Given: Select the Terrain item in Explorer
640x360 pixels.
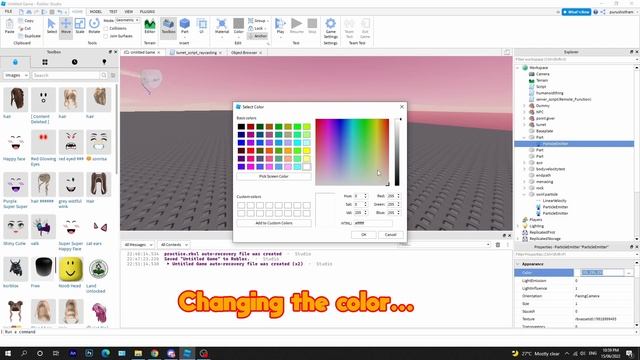Looking at the screenshot, I should pyautogui.click(x=542, y=80).
